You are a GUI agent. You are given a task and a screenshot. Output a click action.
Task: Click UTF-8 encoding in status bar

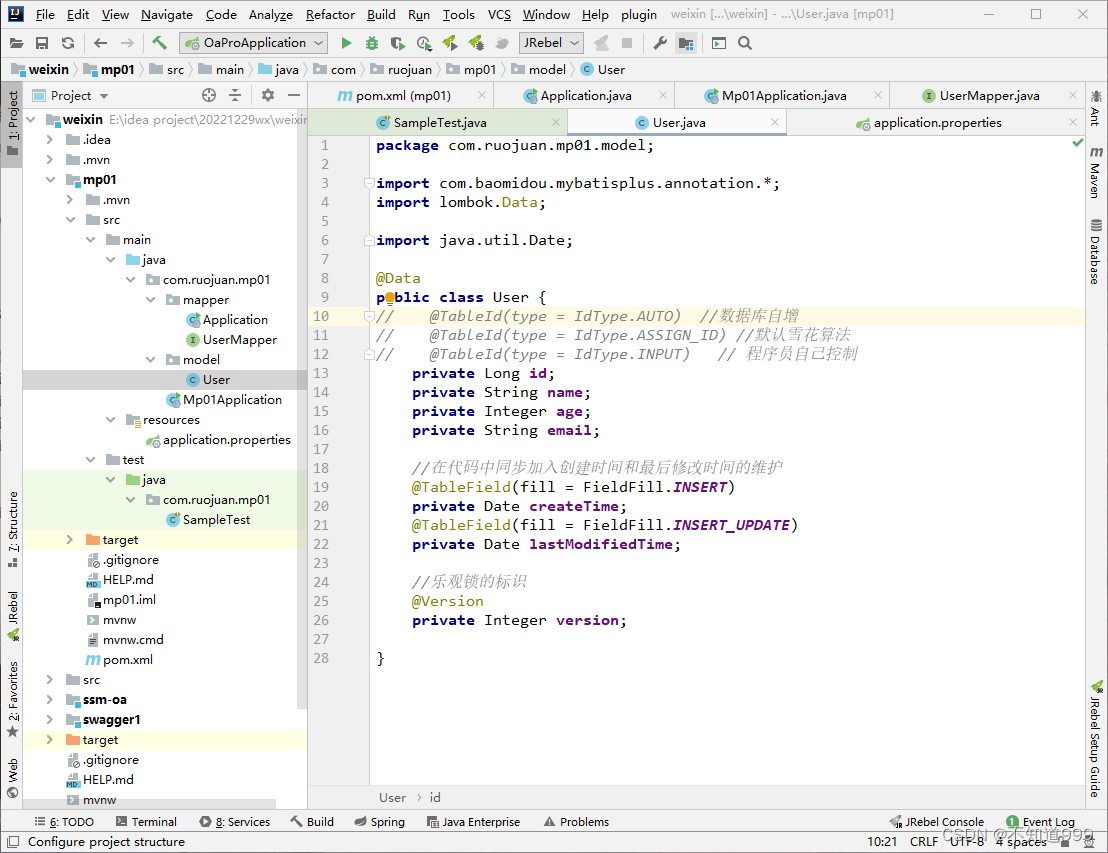click(x=966, y=842)
